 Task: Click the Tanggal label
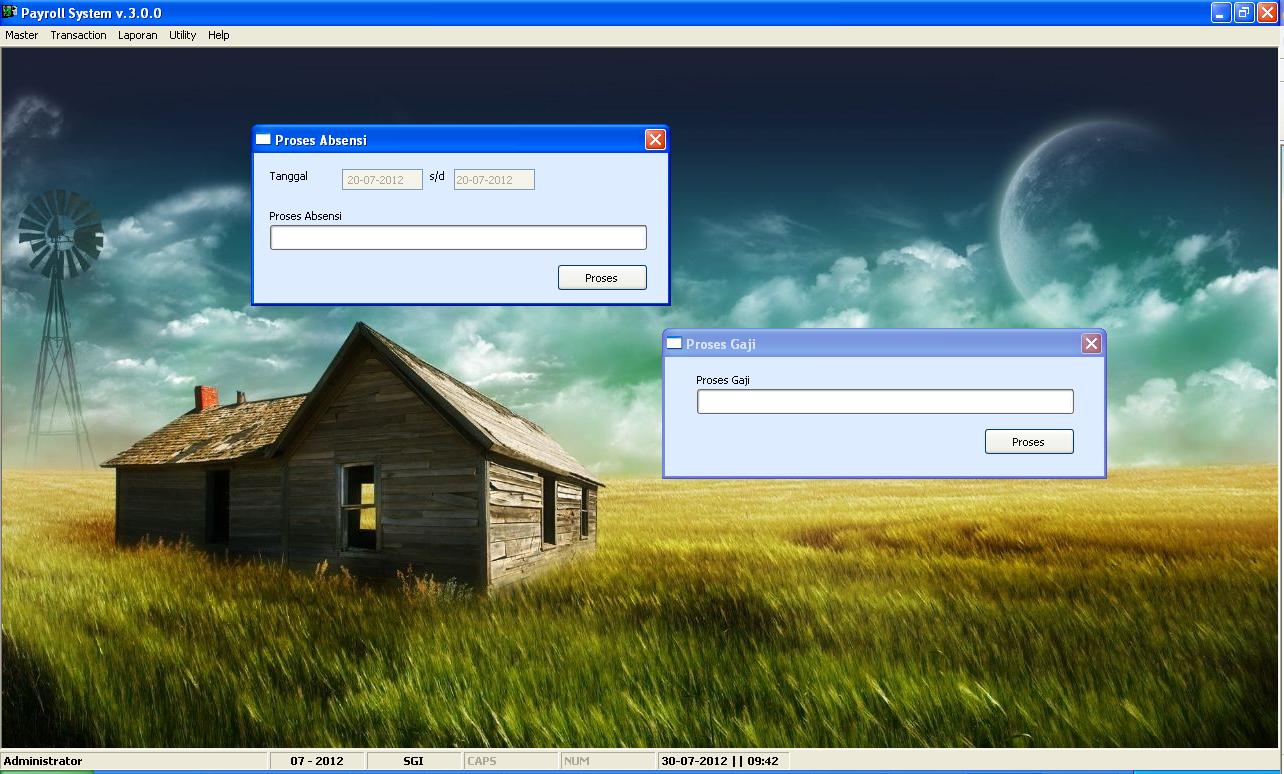[x=289, y=176]
